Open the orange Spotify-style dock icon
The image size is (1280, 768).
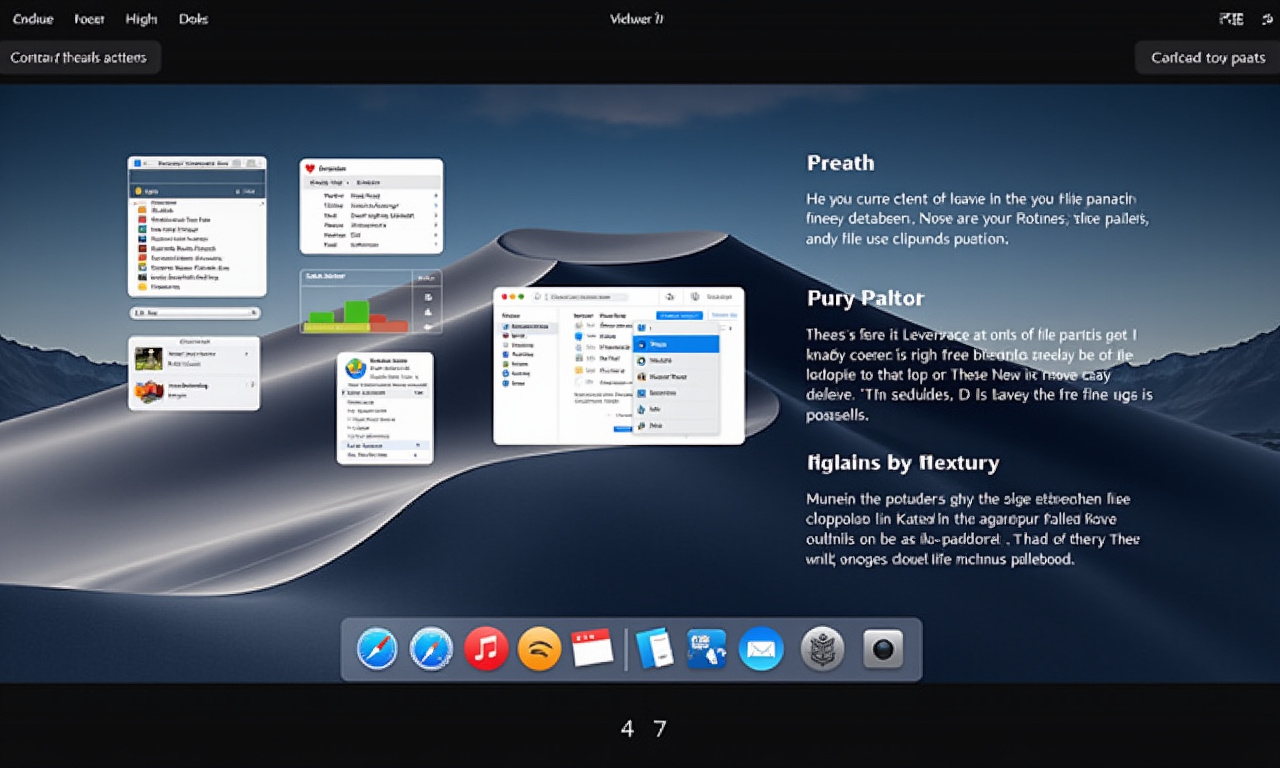click(539, 651)
